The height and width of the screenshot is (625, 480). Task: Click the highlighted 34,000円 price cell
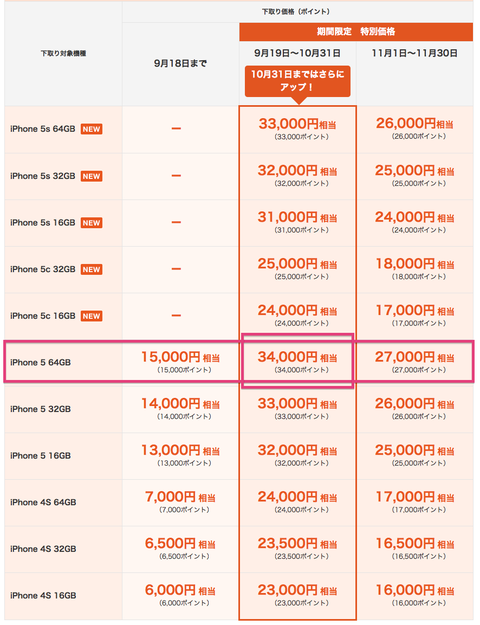click(x=297, y=362)
